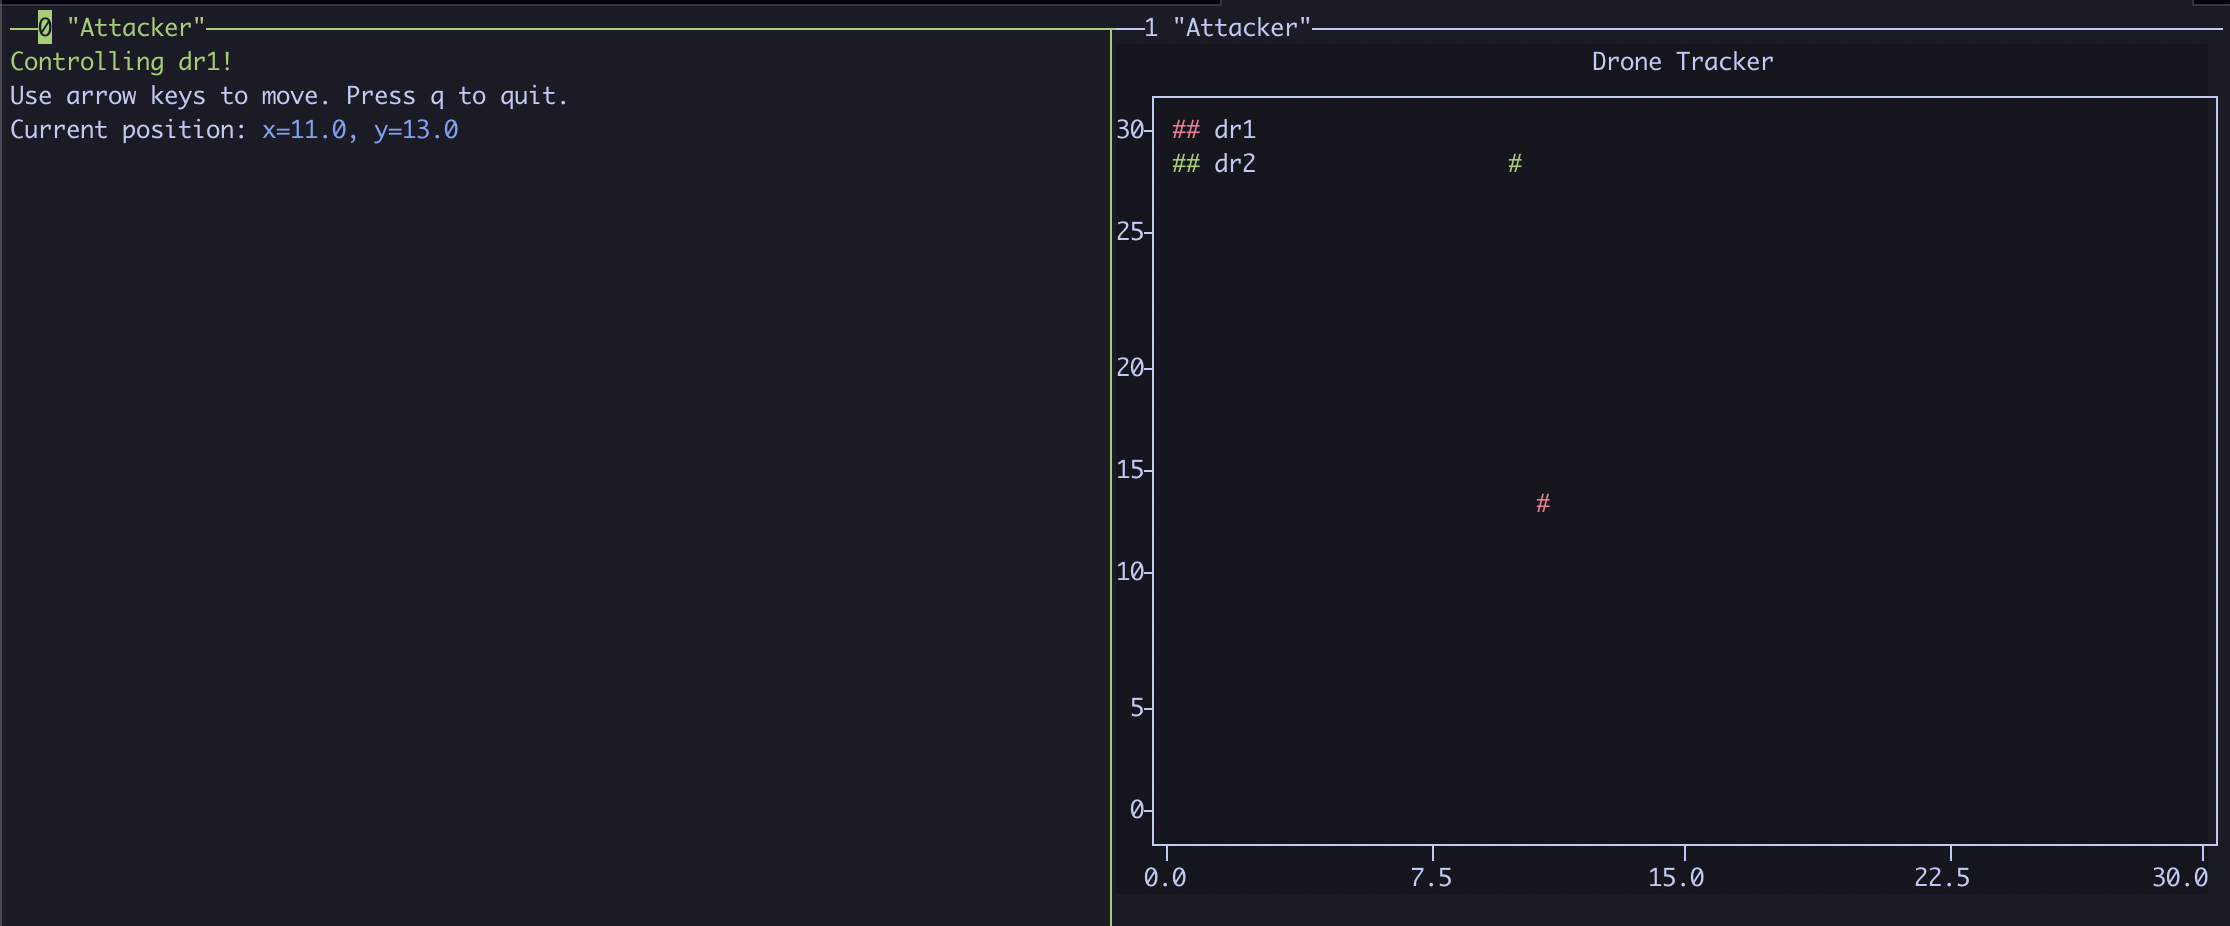Click the y-axis label 30
The width and height of the screenshot is (2230, 926).
click(x=1130, y=129)
